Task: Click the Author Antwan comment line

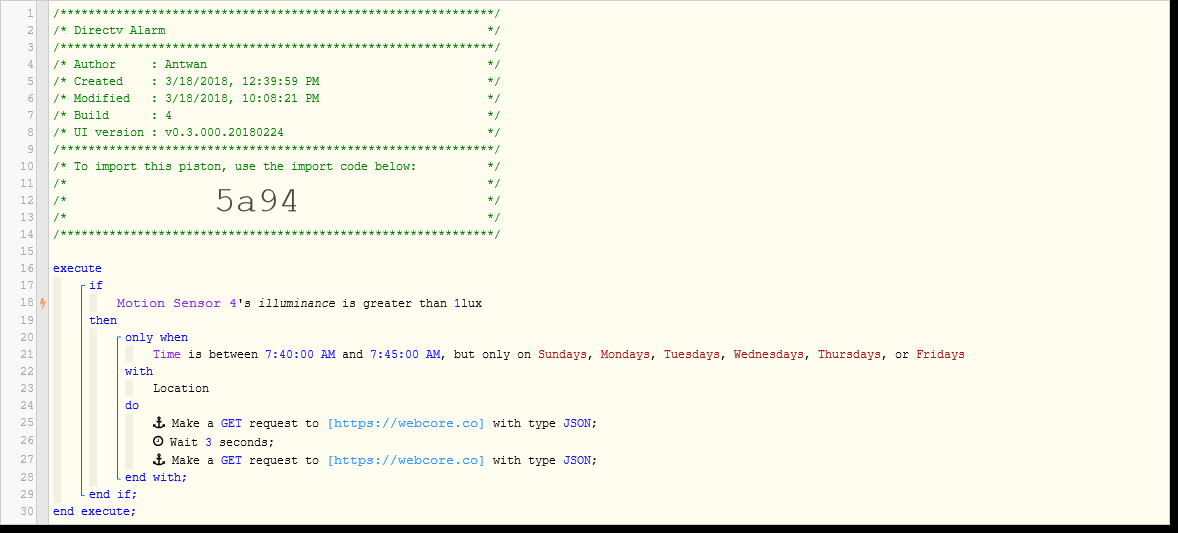Action: (x=276, y=65)
